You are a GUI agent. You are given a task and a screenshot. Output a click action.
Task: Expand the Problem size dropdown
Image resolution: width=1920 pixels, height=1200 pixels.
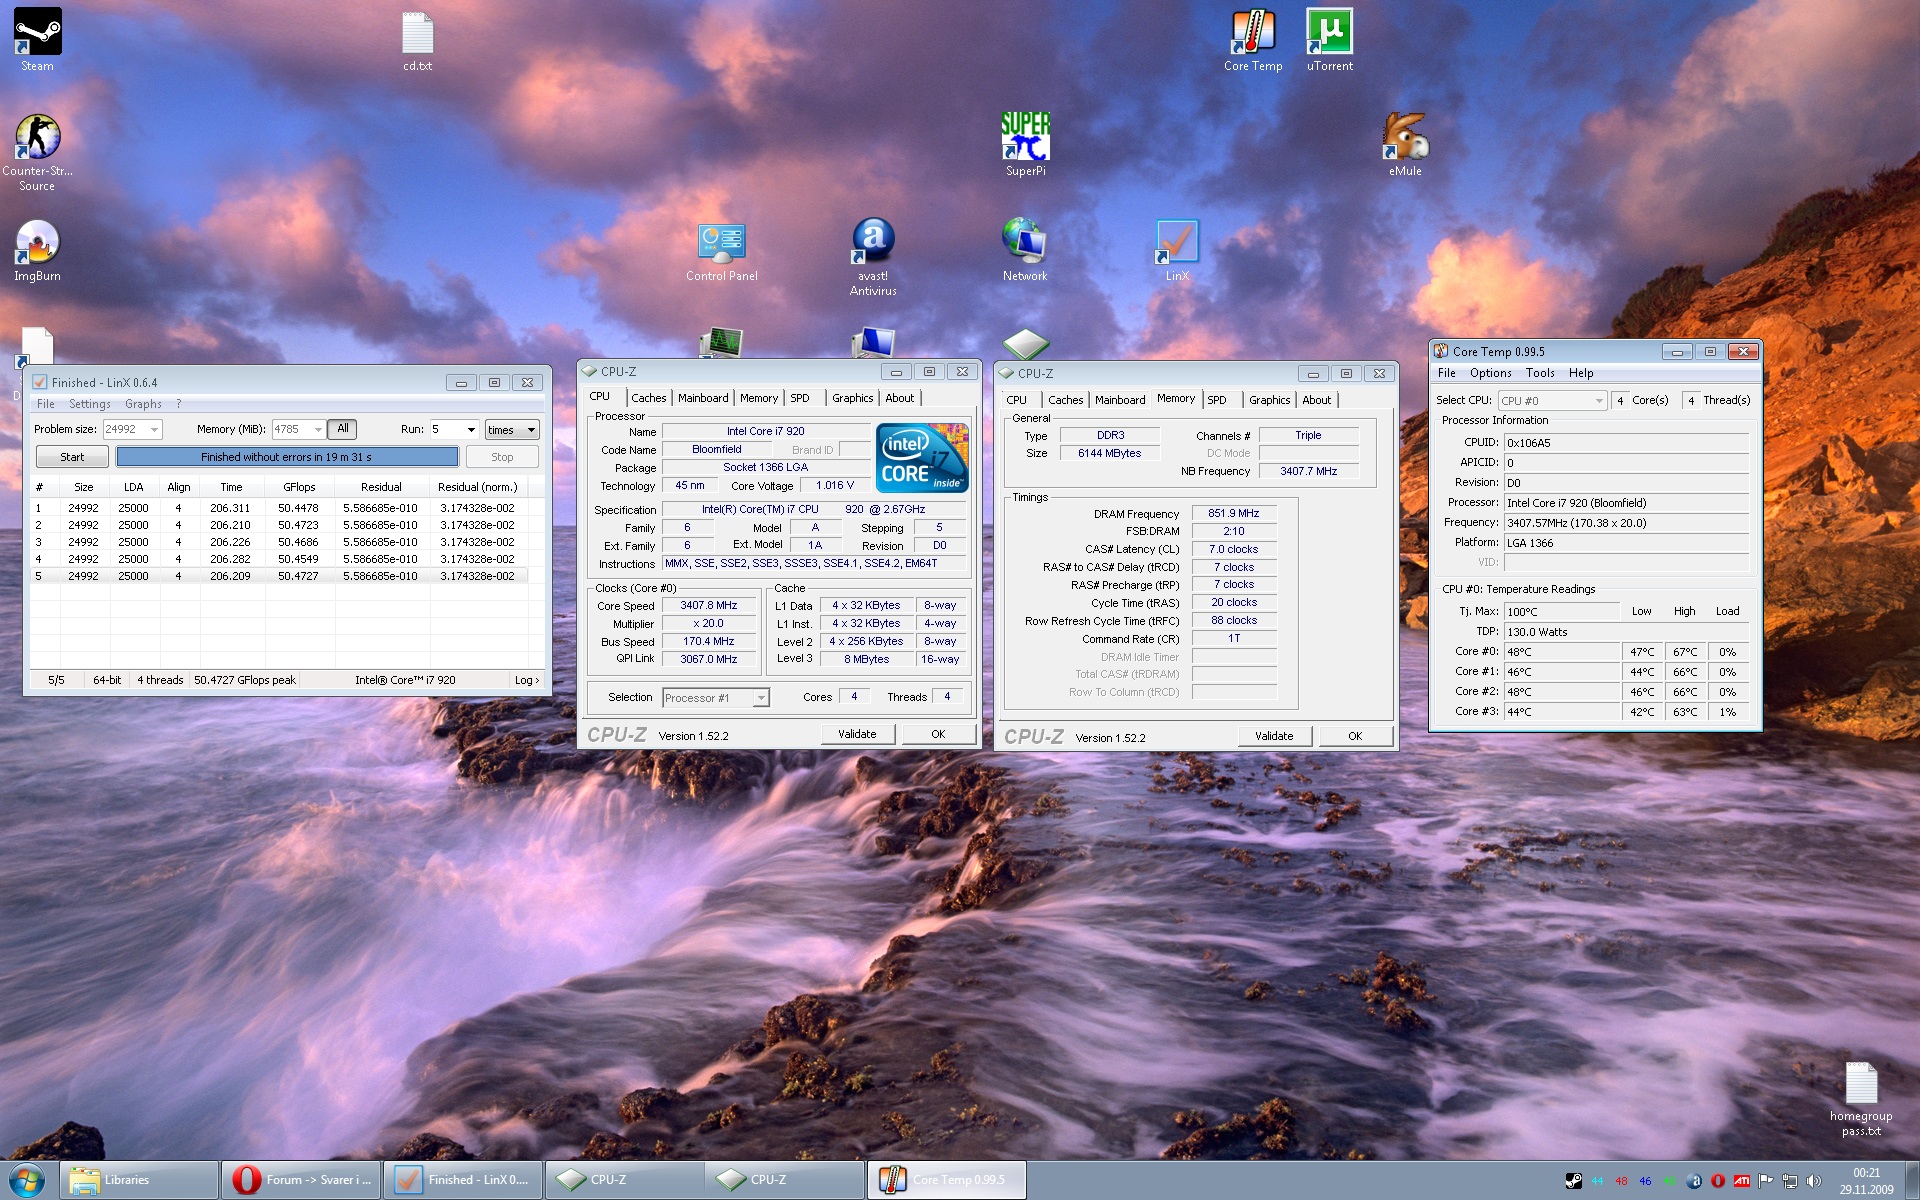point(154,430)
